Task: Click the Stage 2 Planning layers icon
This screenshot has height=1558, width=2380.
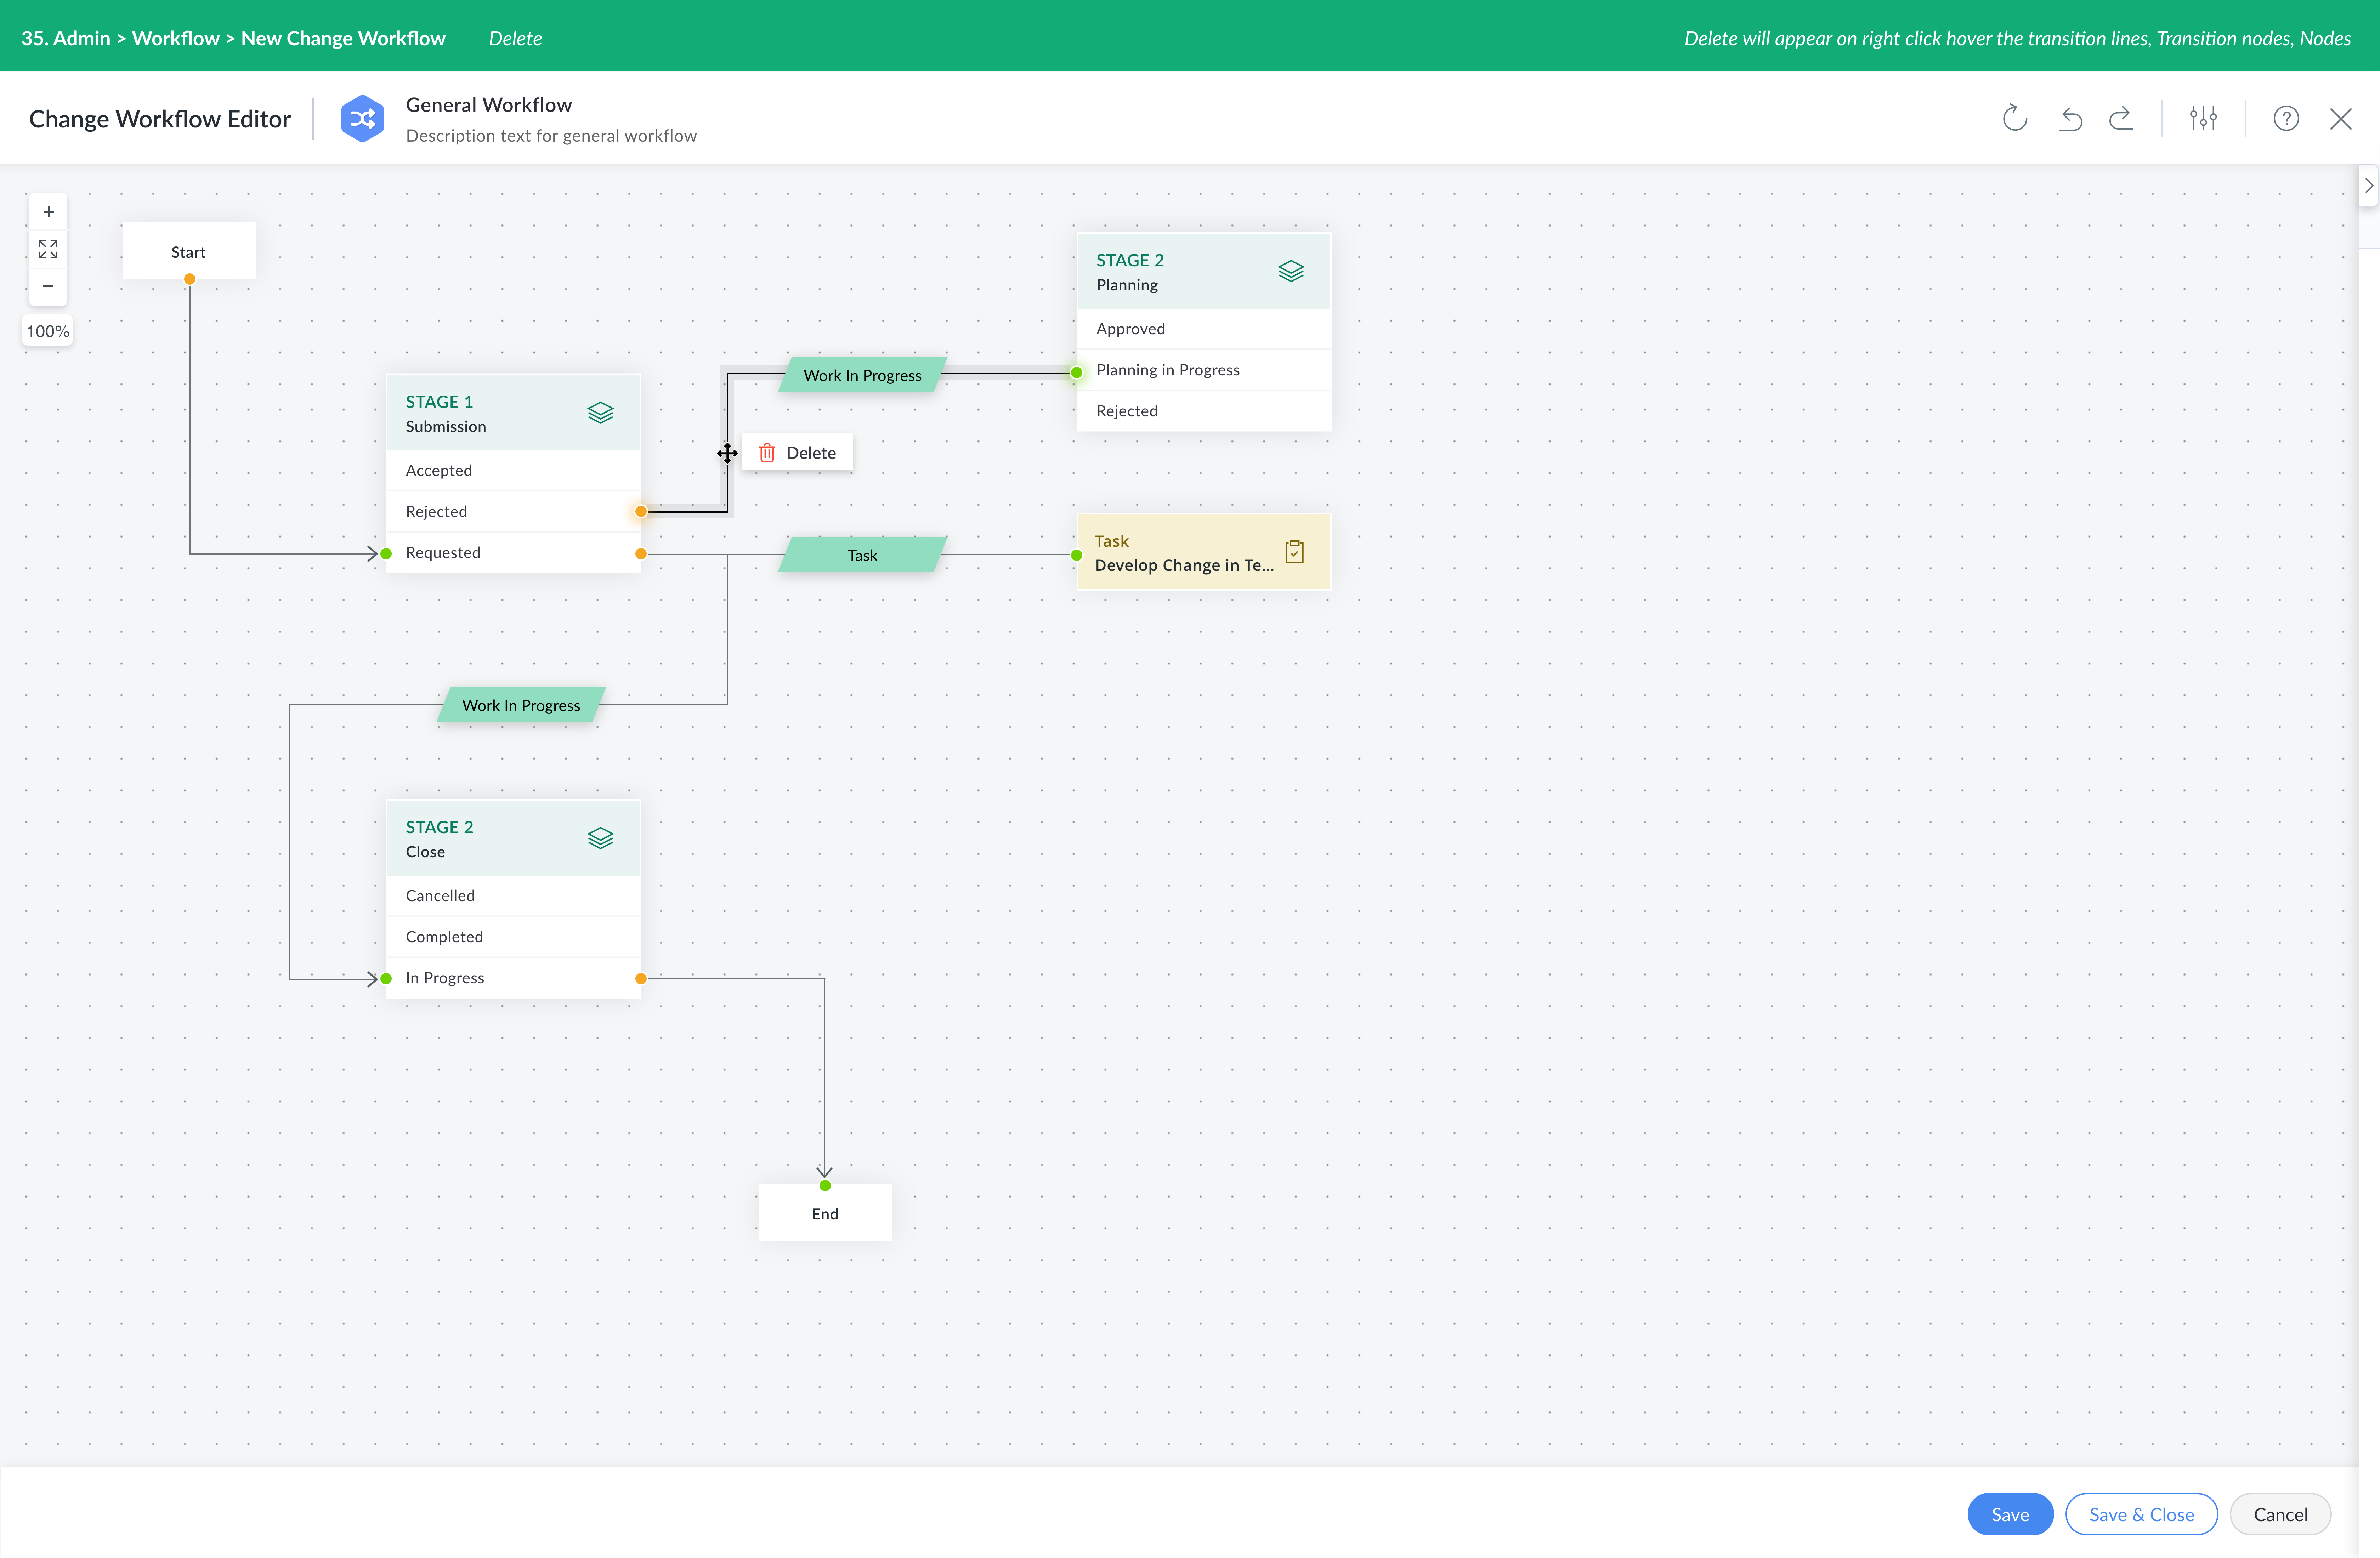Action: coord(1291,271)
